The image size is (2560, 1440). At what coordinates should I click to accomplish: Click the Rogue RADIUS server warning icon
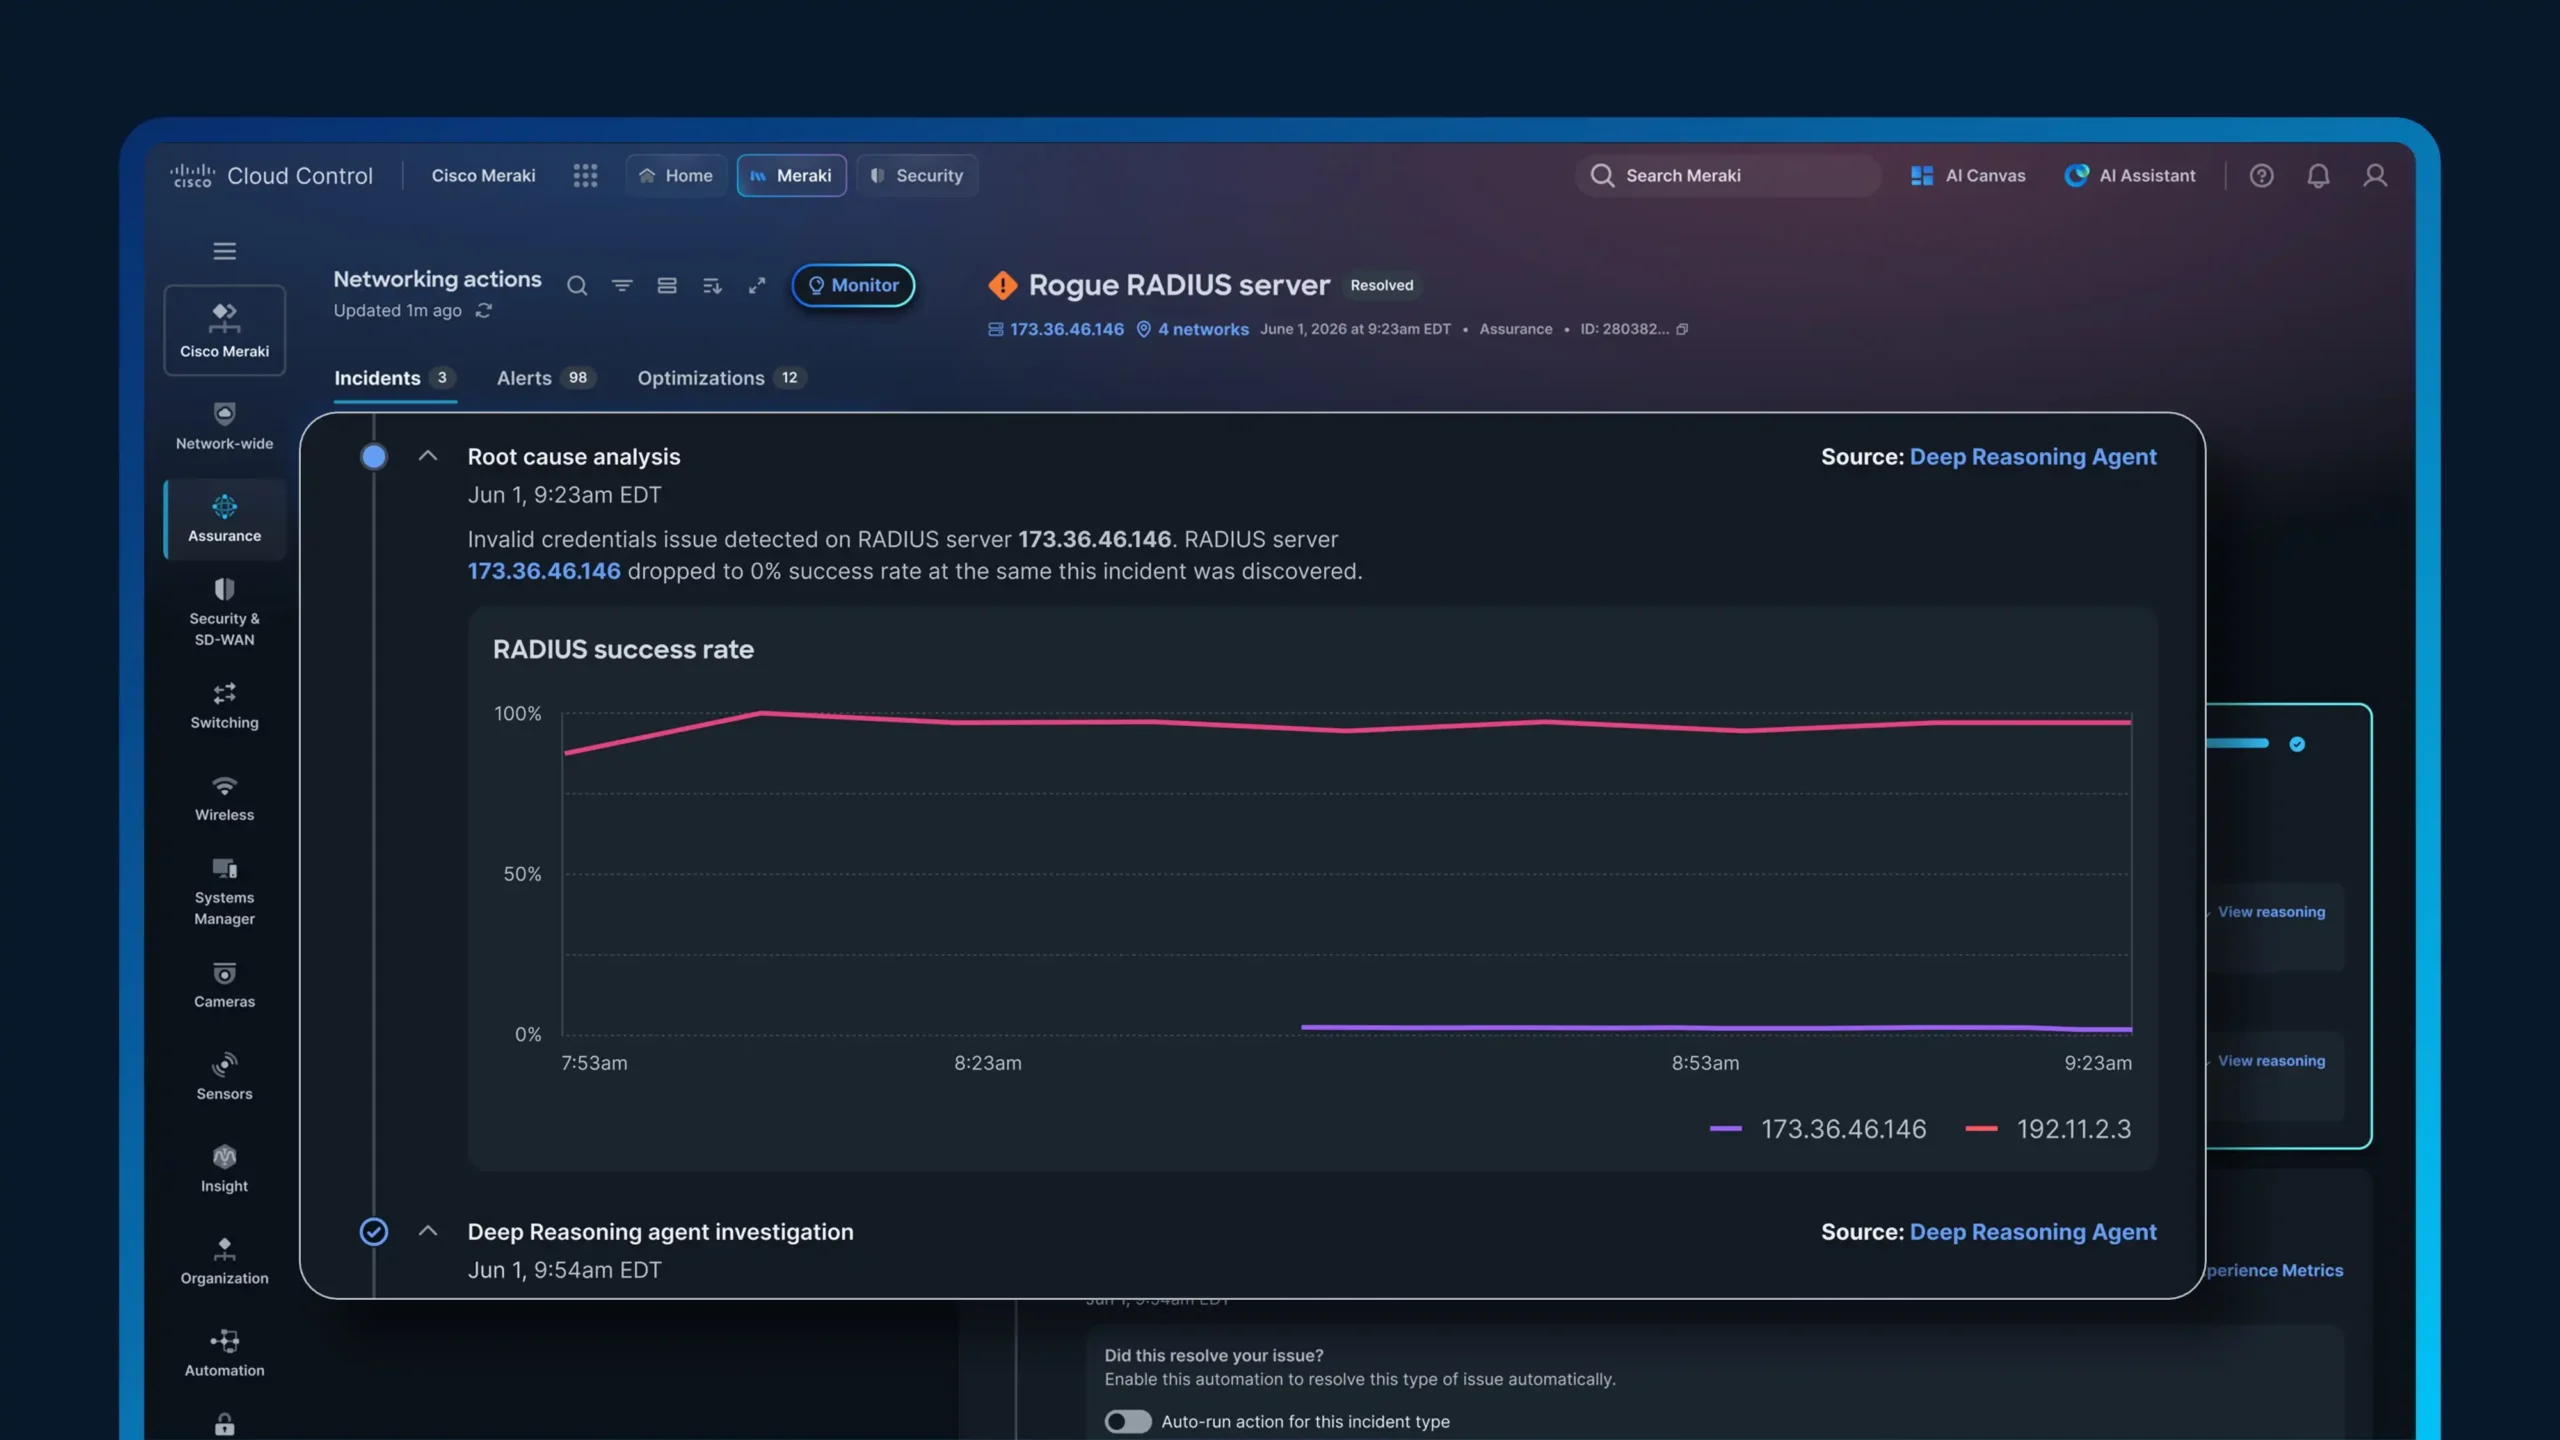(1002, 285)
